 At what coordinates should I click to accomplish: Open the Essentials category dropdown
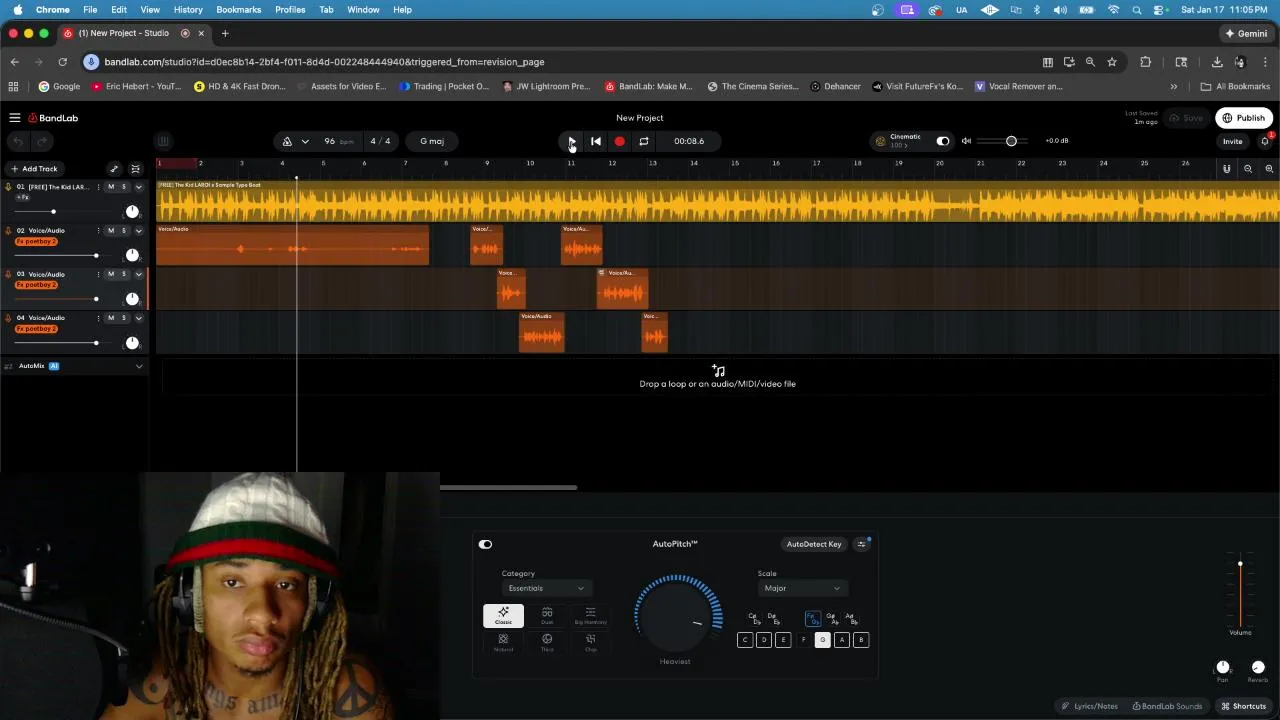545,588
